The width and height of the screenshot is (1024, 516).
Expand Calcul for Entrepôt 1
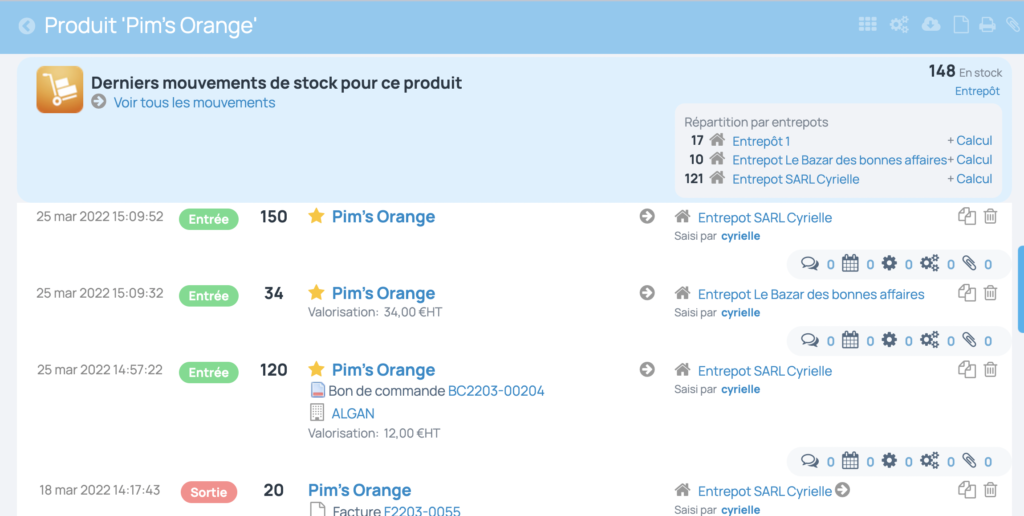[x=970, y=140]
